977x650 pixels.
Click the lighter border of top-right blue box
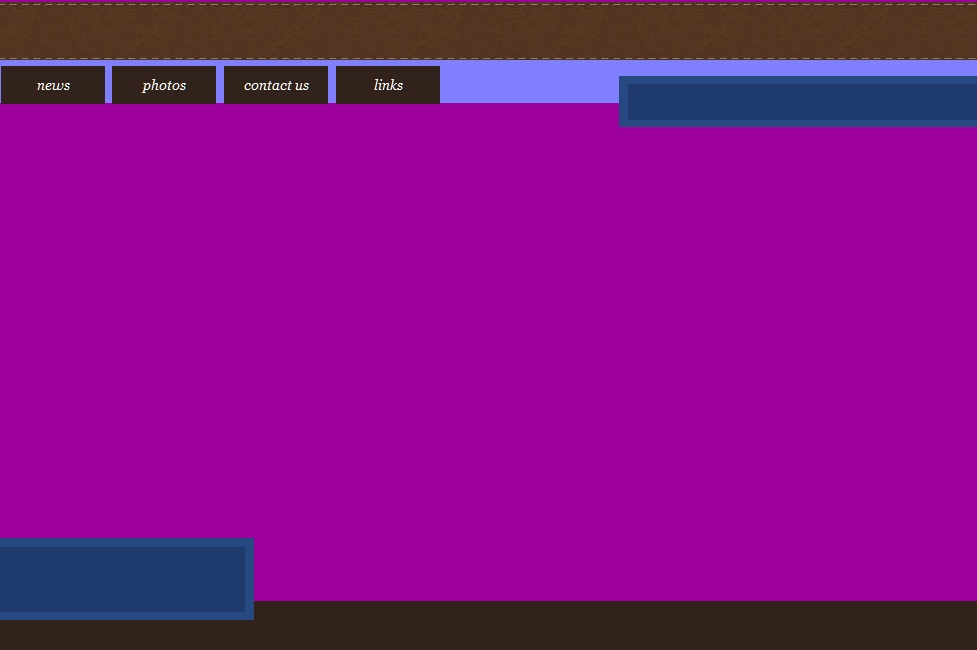click(x=623, y=102)
